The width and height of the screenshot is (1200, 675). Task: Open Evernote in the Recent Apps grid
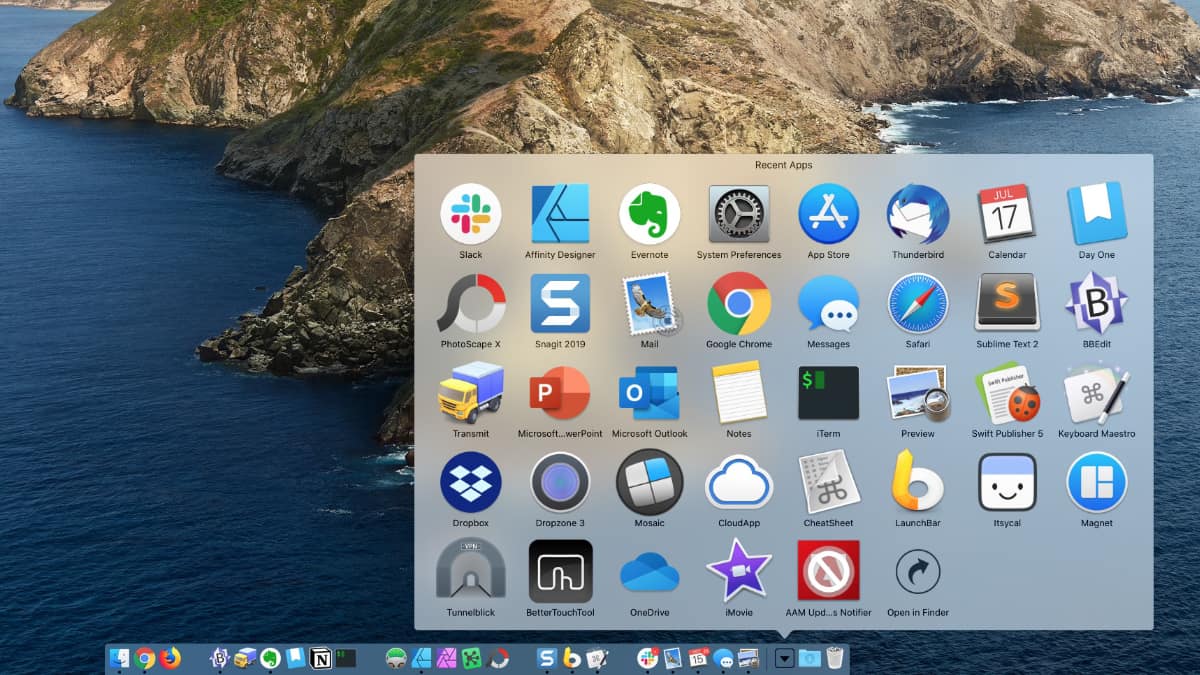[650, 214]
